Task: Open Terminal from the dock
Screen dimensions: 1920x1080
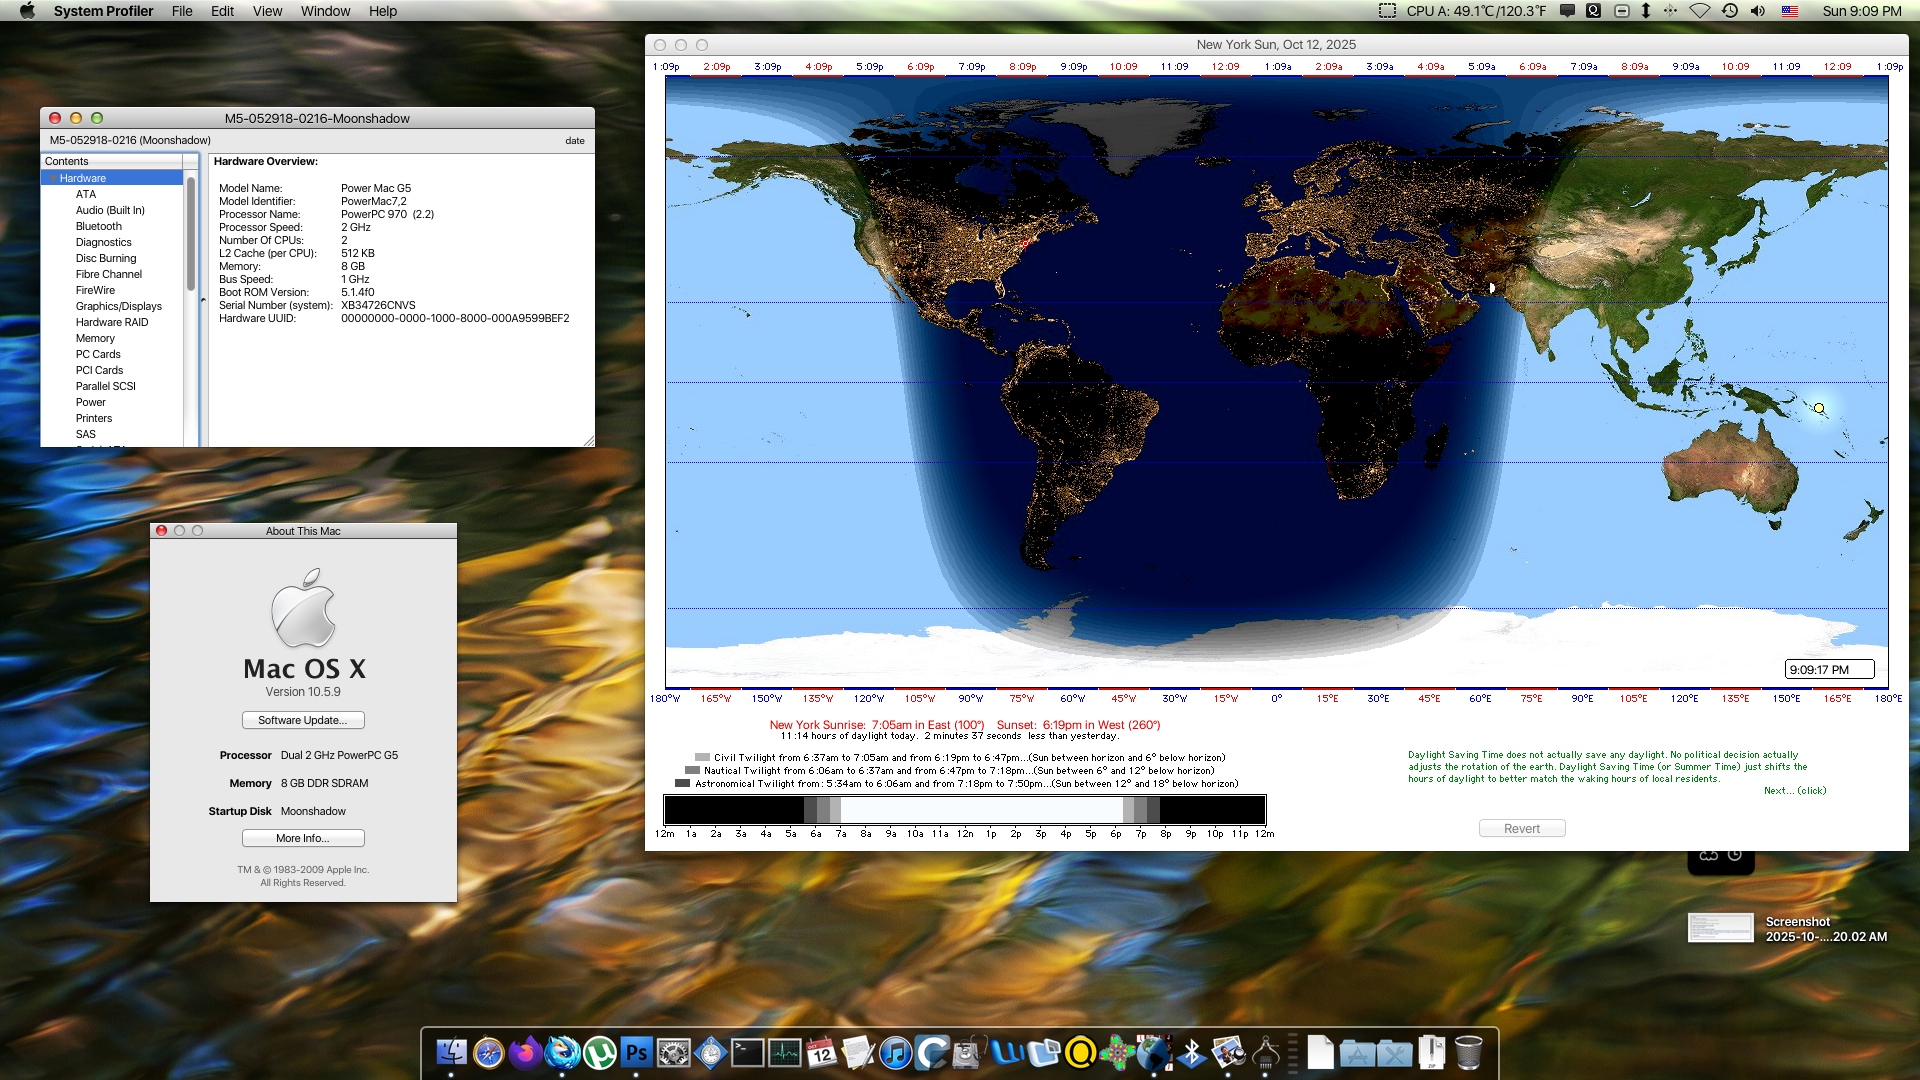Action: [x=747, y=1053]
